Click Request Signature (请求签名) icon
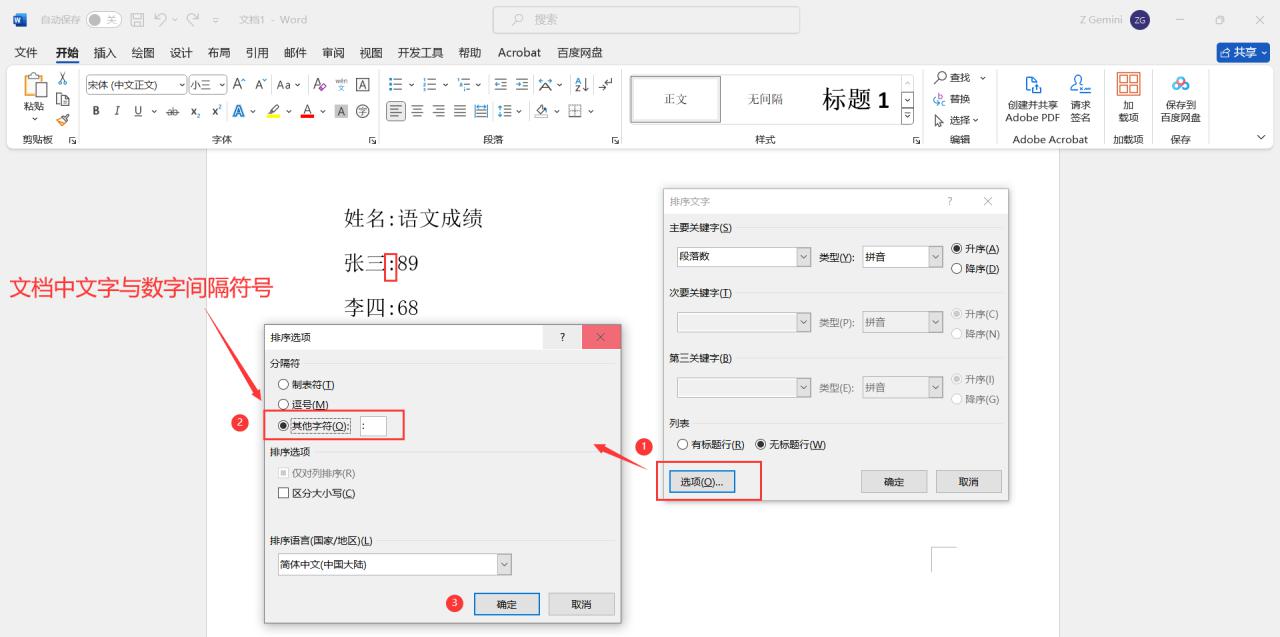 tap(1080, 98)
